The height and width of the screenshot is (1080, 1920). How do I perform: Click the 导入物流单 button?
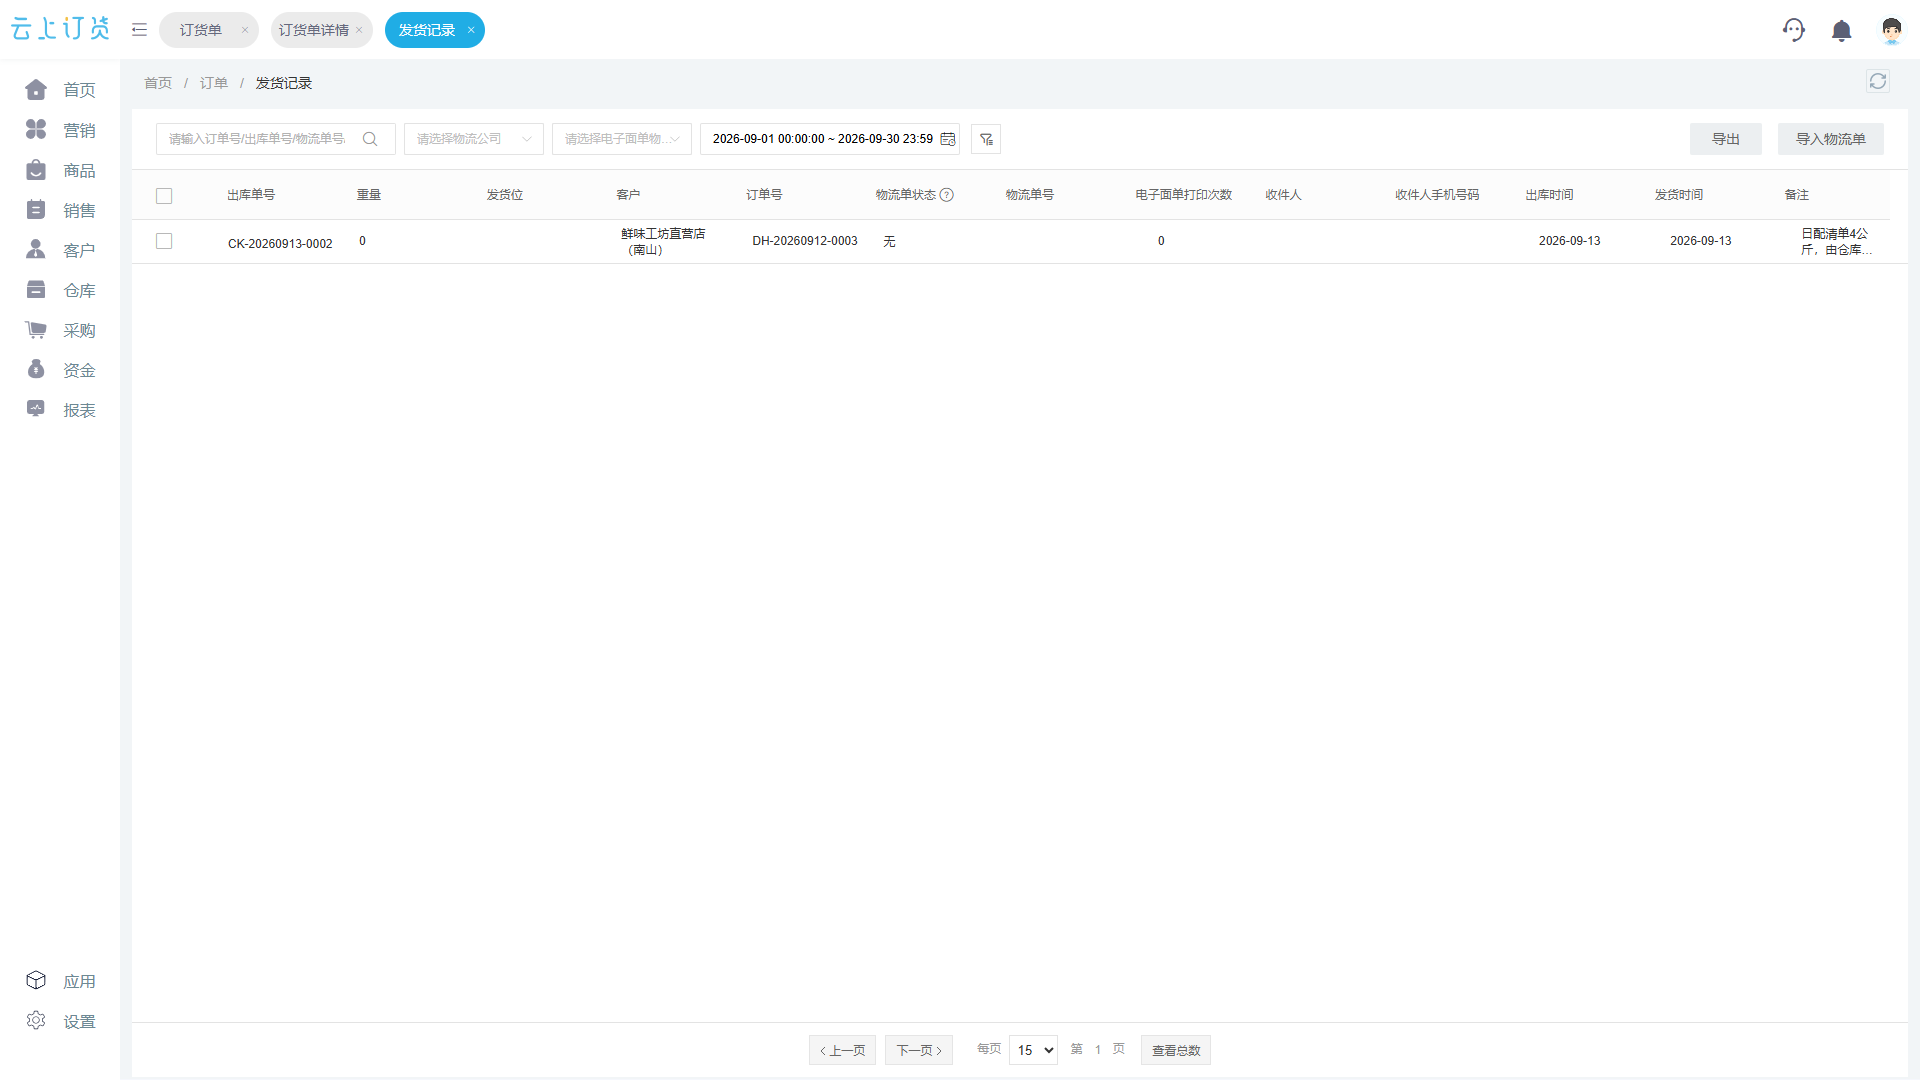1831,139
